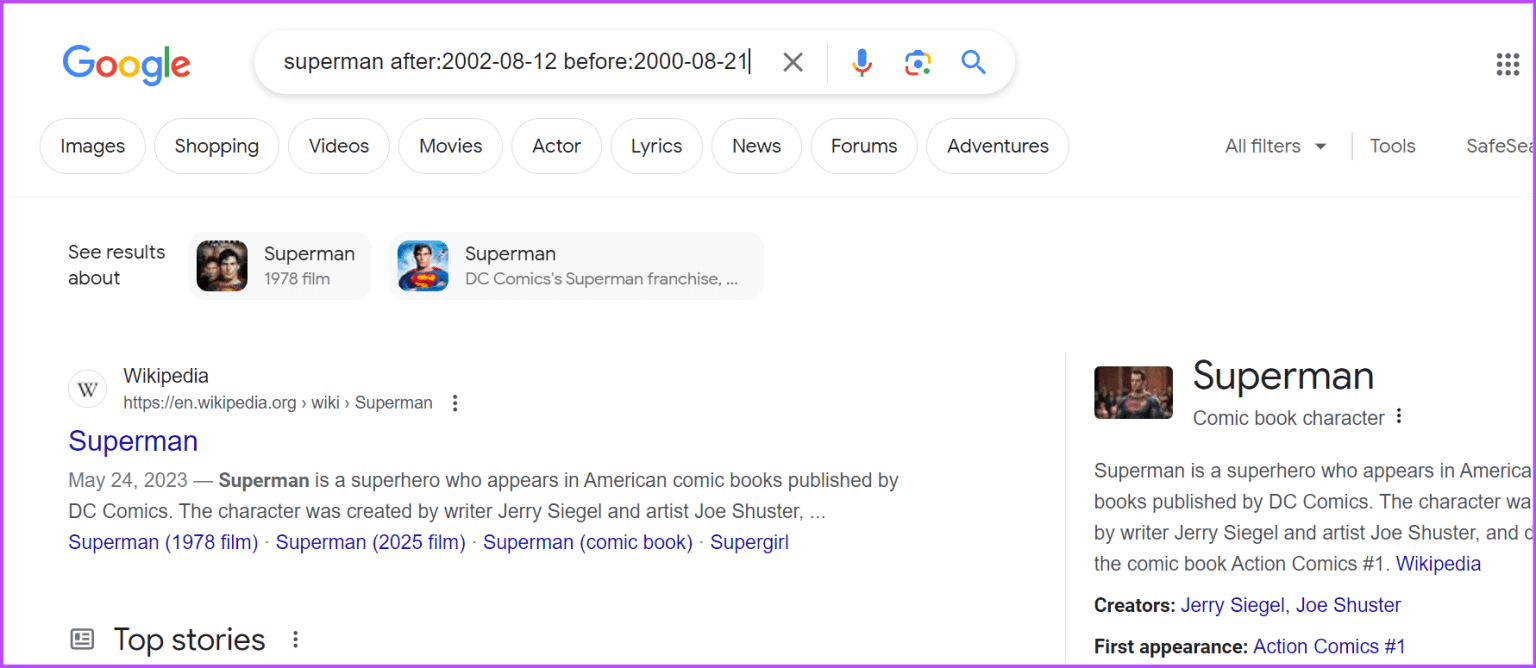Switch to the Images tab
This screenshot has height=668, width=1536.
click(x=92, y=146)
